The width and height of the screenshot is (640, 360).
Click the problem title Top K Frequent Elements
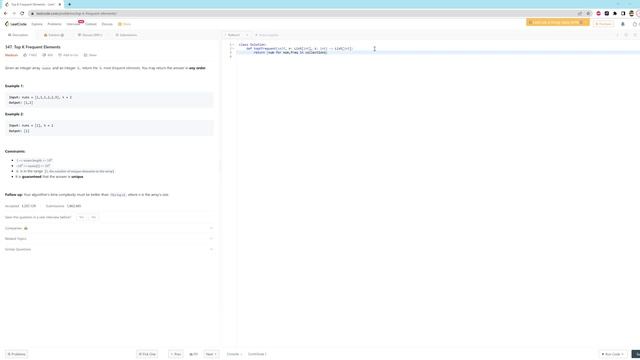33,47
